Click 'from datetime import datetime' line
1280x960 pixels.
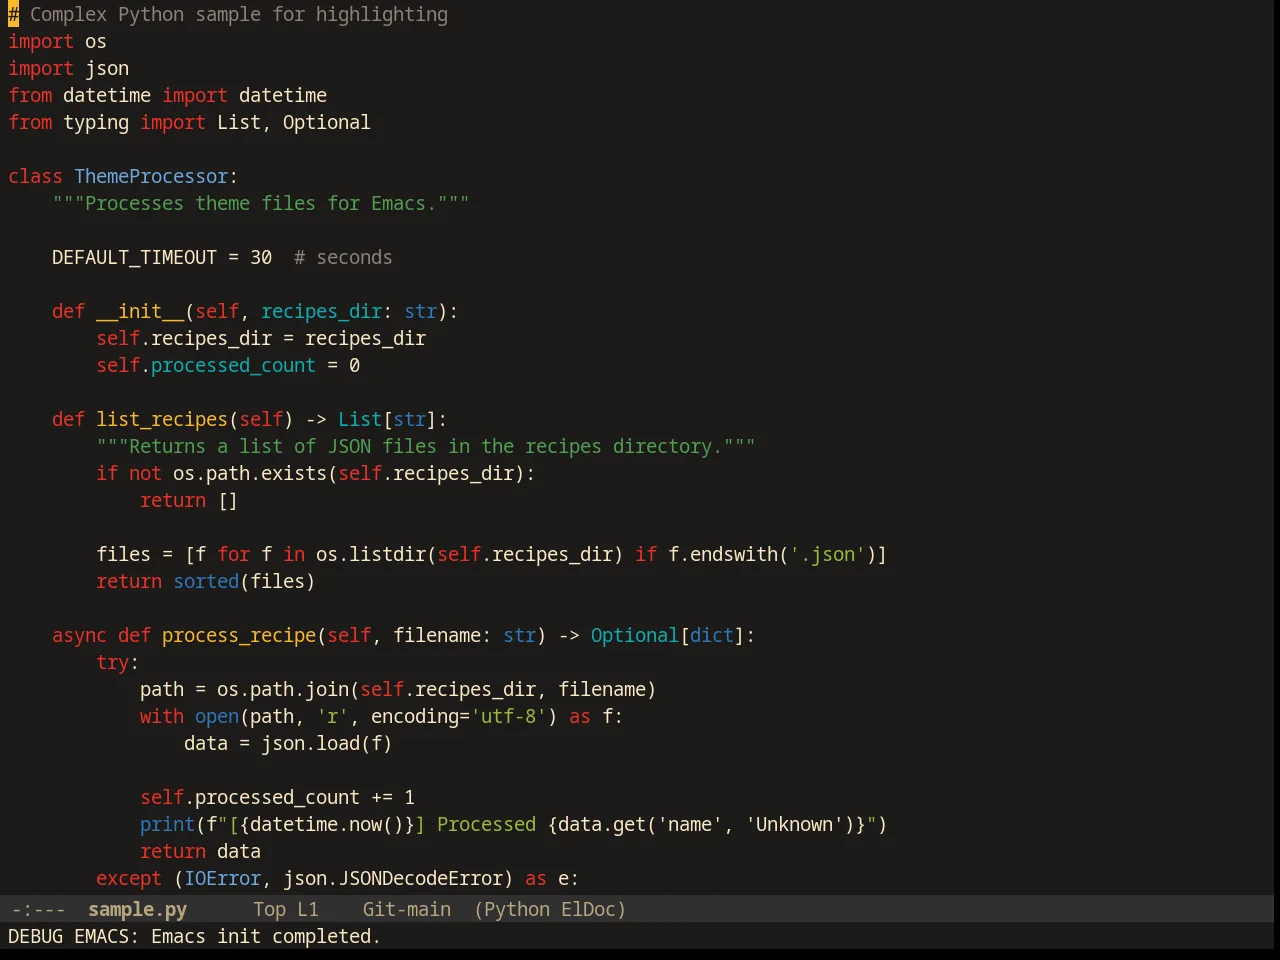(167, 95)
